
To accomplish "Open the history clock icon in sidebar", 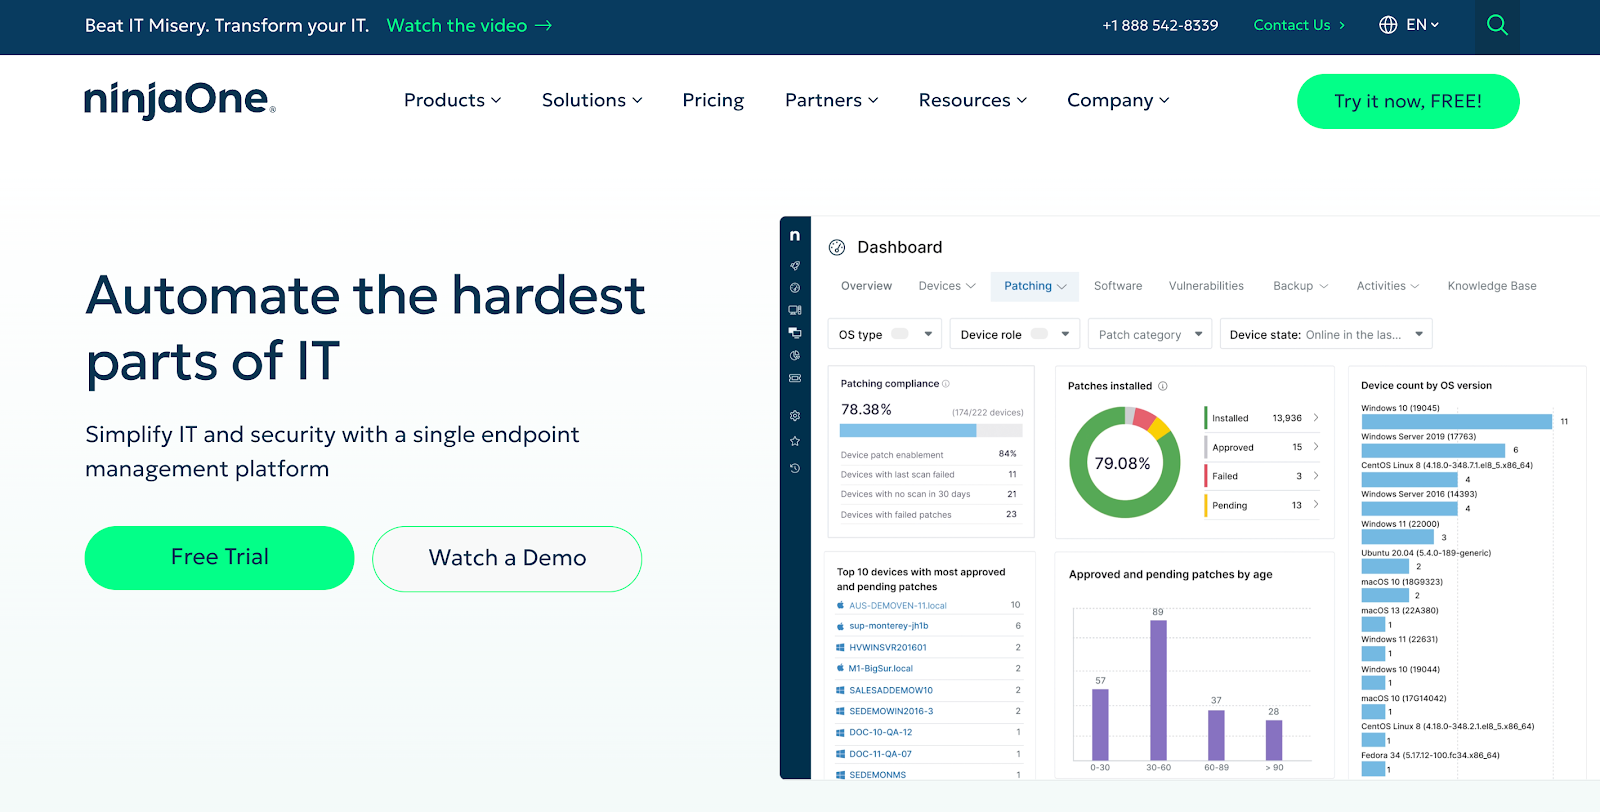I will click(795, 468).
